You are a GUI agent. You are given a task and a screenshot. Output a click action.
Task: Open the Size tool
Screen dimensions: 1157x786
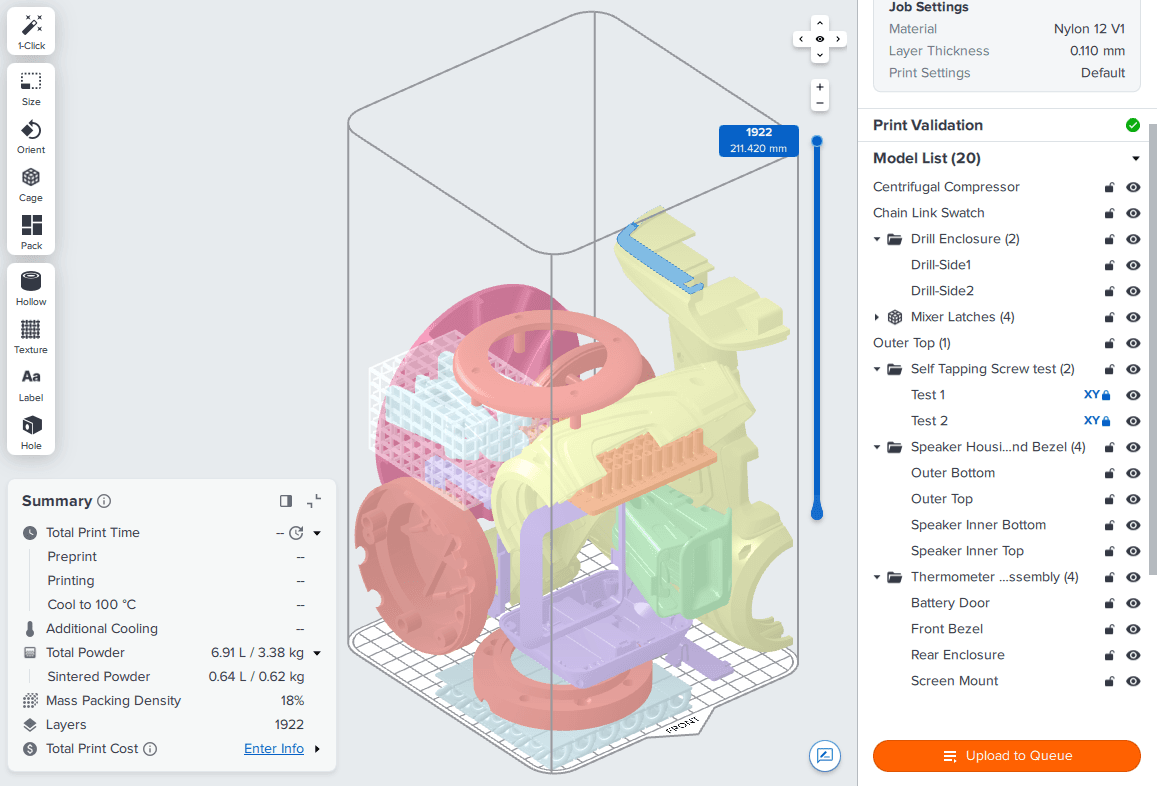[31, 88]
